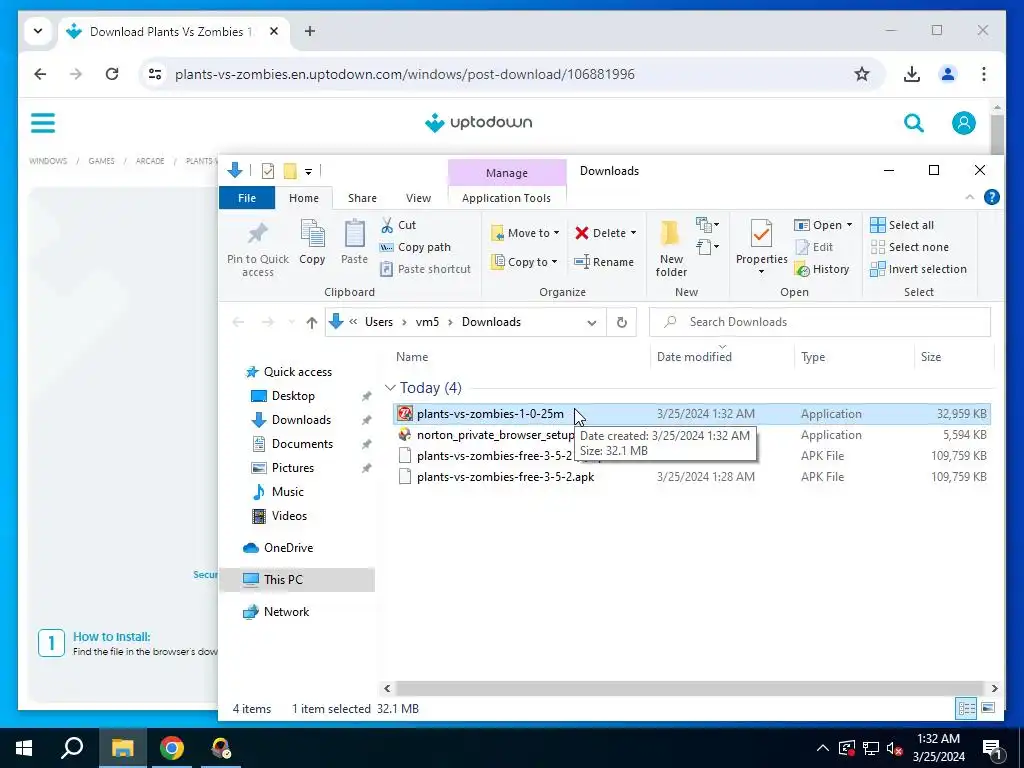
Task: Expand the Delete dropdown arrow
Action: pos(633,233)
